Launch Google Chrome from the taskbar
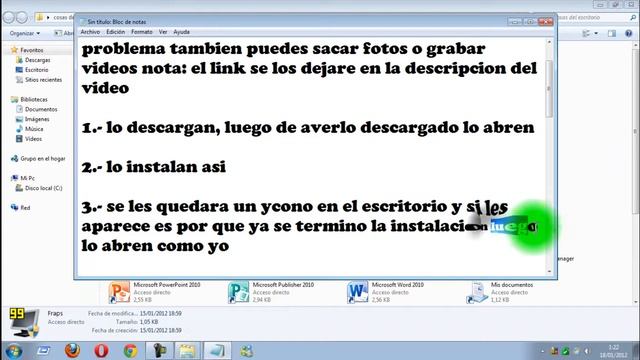 [130, 351]
